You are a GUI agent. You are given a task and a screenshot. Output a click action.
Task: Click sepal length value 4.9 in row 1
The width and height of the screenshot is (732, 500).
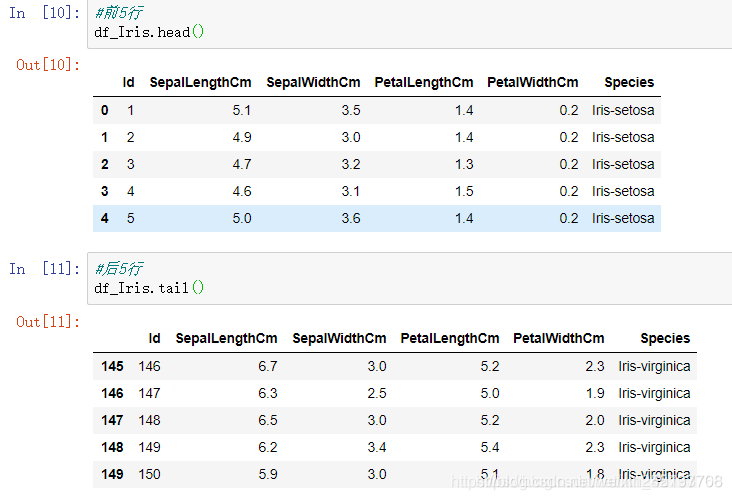242,137
